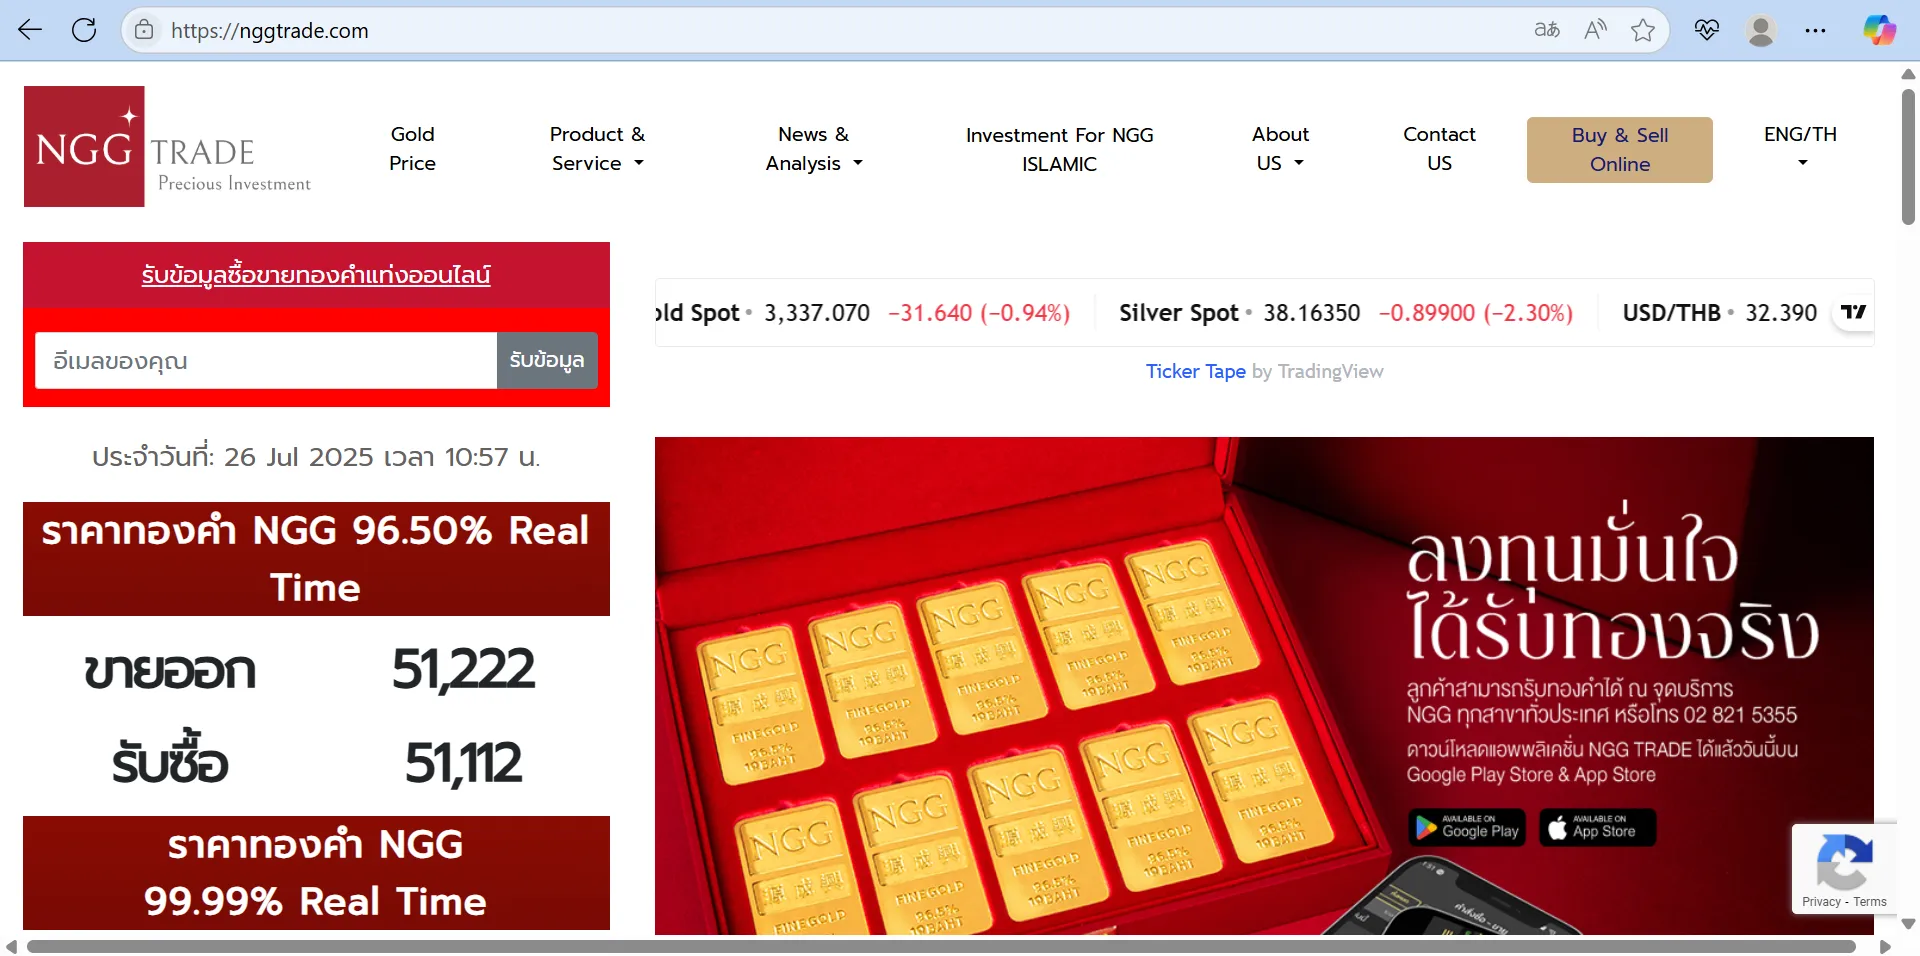Click the reCAPTCHA Privacy link

pyautogui.click(x=1821, y=902)
